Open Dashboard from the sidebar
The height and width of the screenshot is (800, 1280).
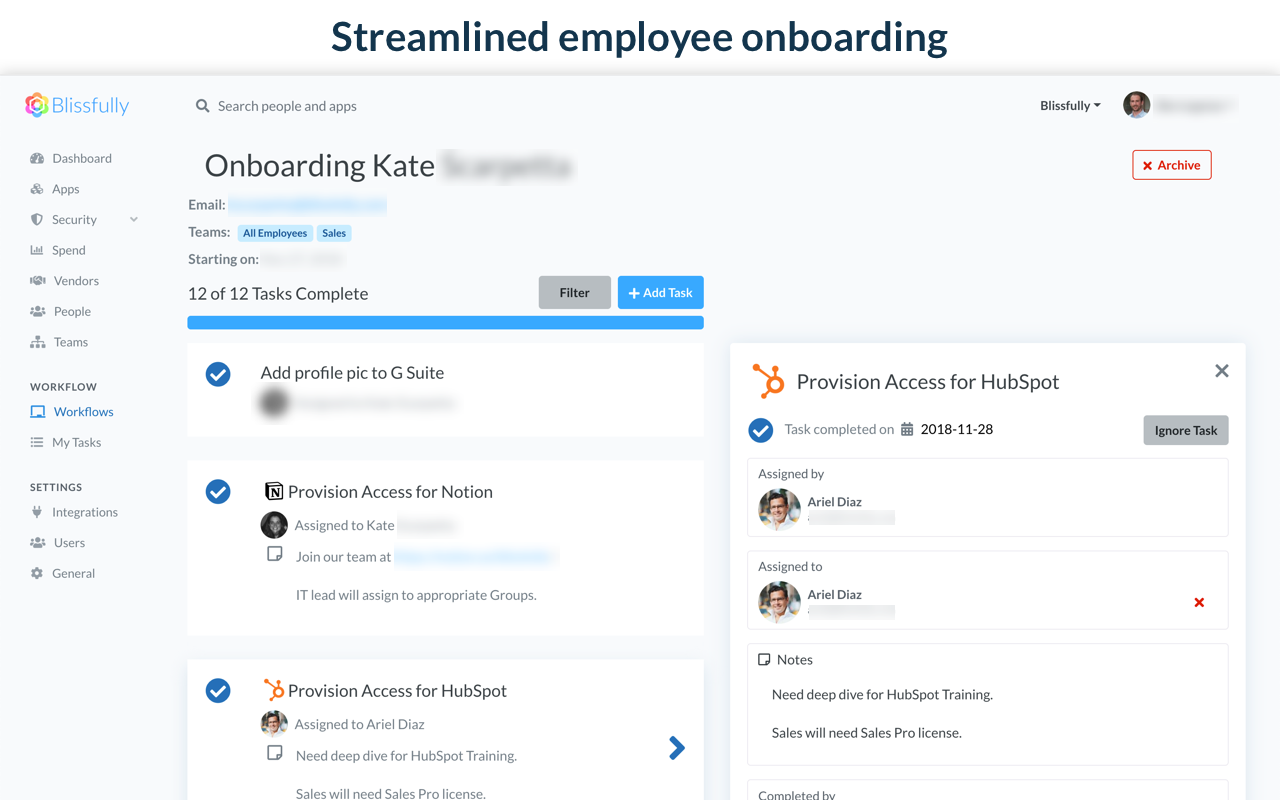(x=81, y=158)
